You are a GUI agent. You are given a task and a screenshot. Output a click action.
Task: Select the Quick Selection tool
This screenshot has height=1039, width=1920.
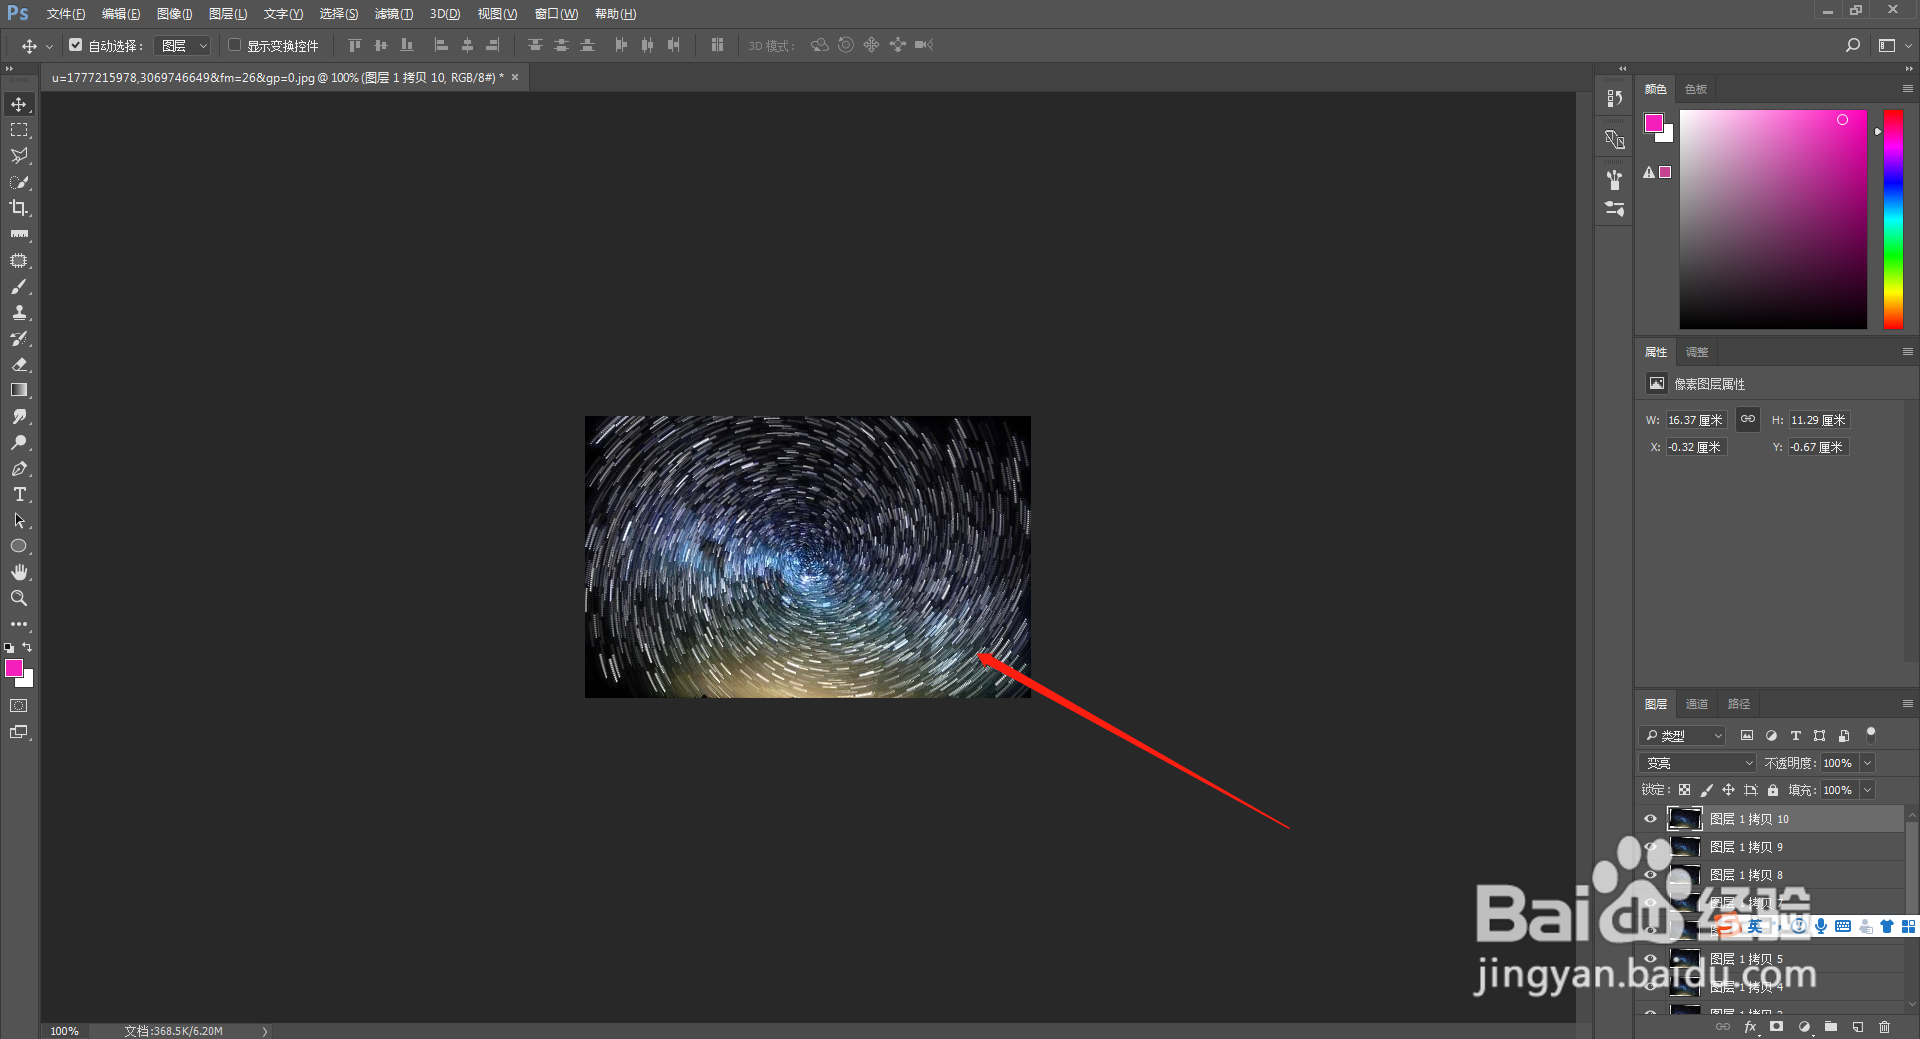coord(19,182)
